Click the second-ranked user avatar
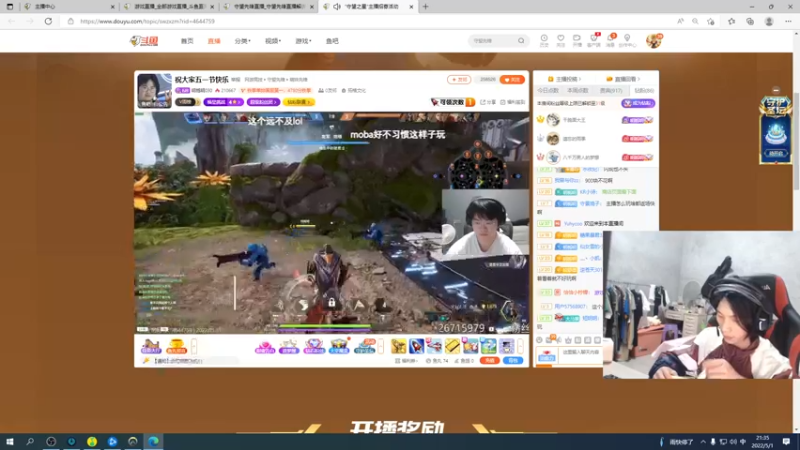Image resolution: width=800 pixels, height=450 pixels. [x=553, y=138]
